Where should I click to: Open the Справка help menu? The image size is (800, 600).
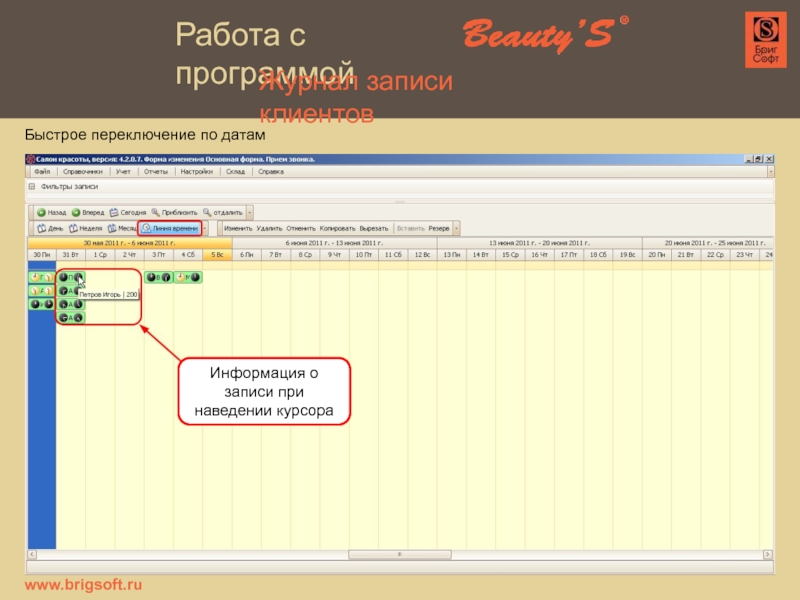271,171
